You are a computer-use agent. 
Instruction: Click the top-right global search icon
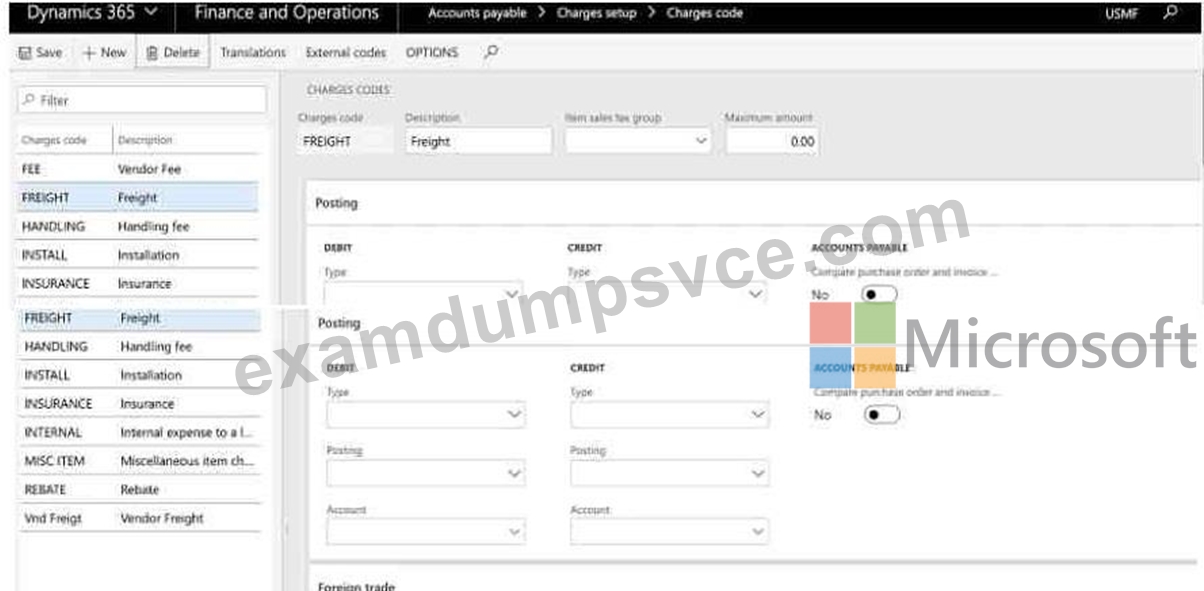[1171, 14]
